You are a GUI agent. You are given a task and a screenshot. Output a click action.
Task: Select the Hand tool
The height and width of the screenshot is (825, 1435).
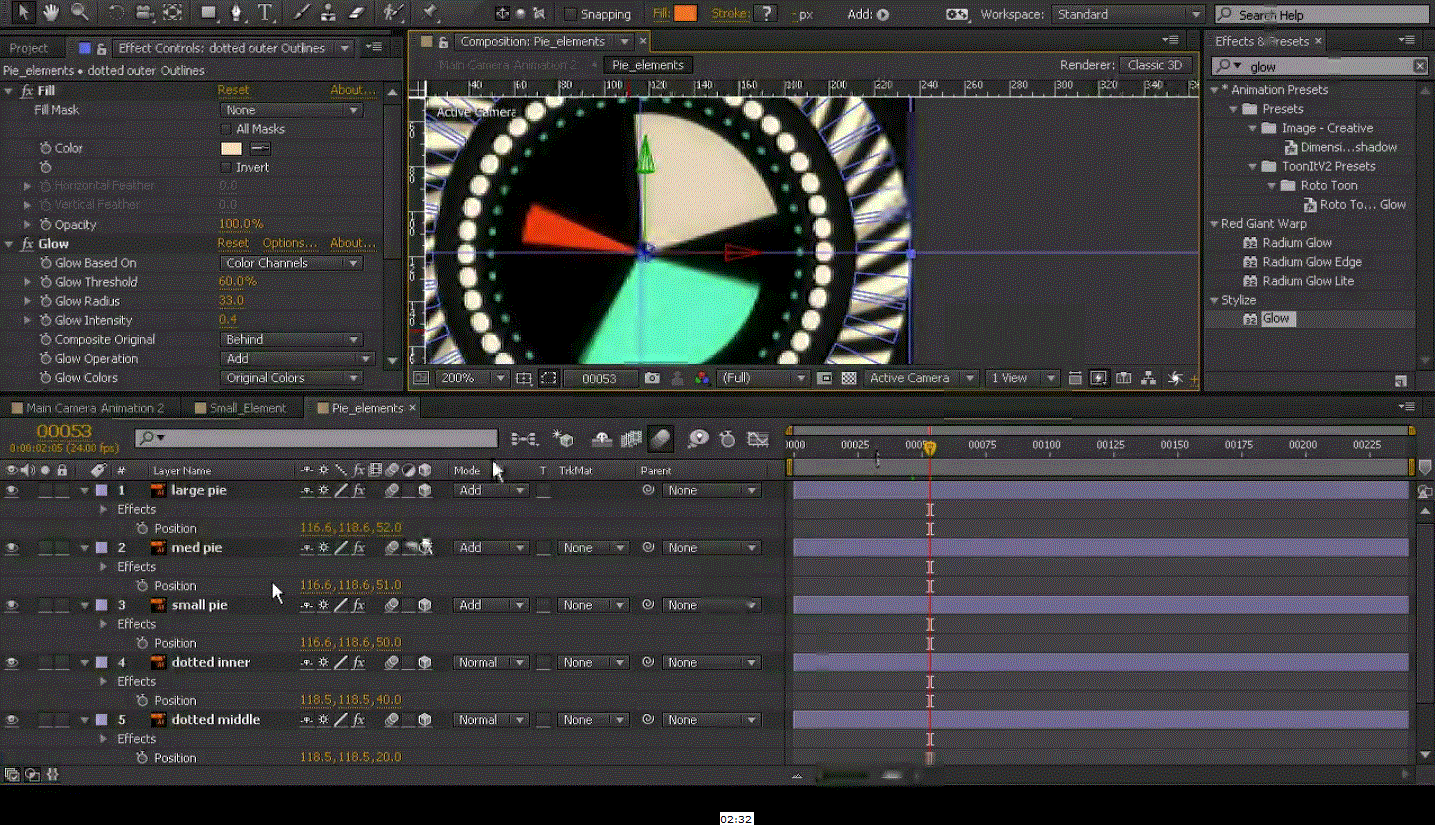(x=51, y=13)
